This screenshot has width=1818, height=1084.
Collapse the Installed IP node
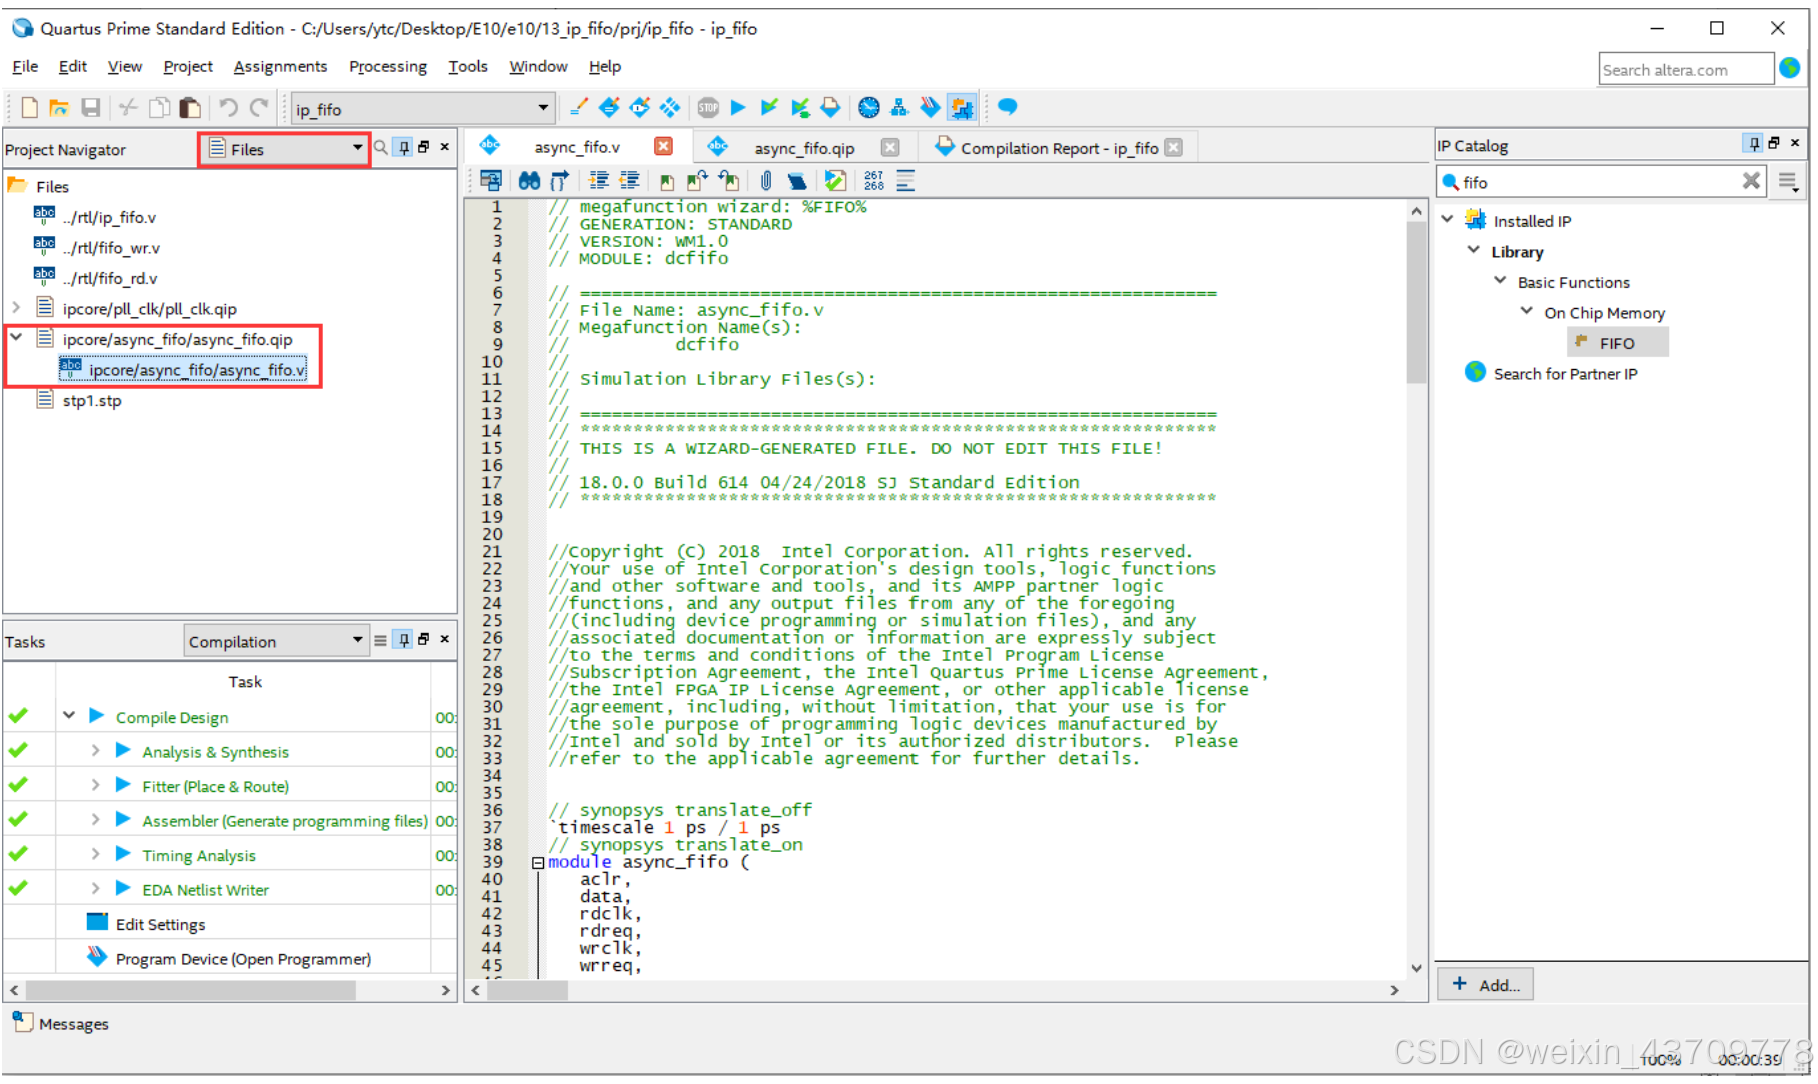click(1447, 219)
